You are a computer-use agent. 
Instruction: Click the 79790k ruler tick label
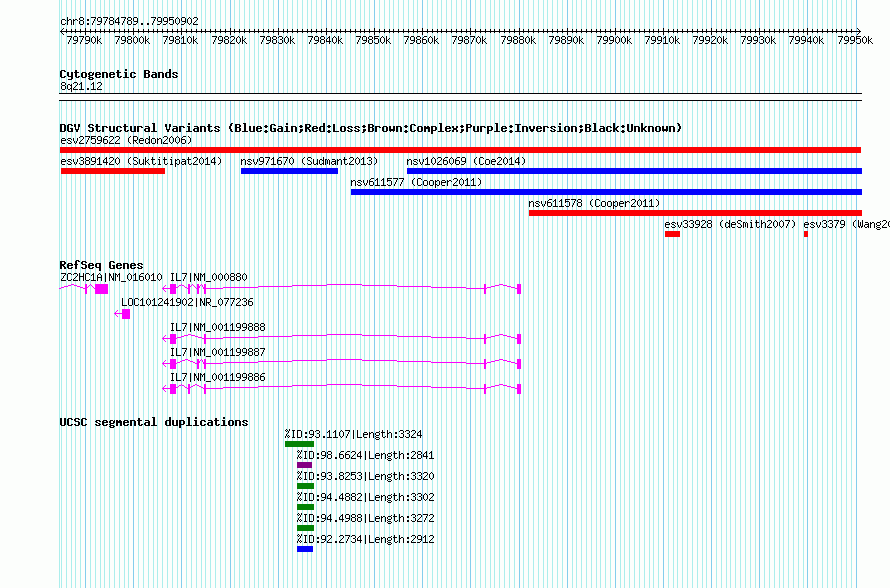[x=84, y=40]
